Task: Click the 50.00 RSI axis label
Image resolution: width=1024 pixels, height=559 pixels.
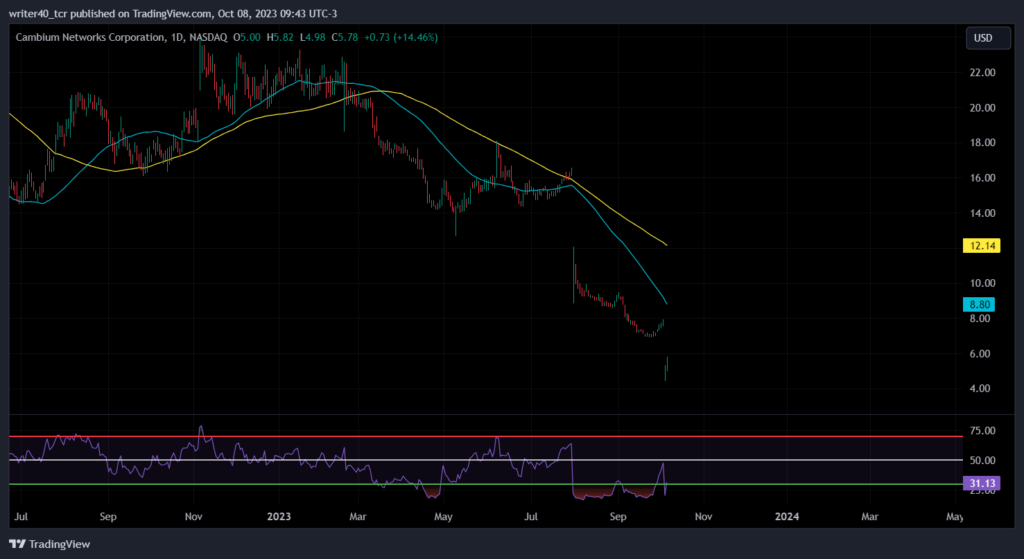Action: [983, 460]
